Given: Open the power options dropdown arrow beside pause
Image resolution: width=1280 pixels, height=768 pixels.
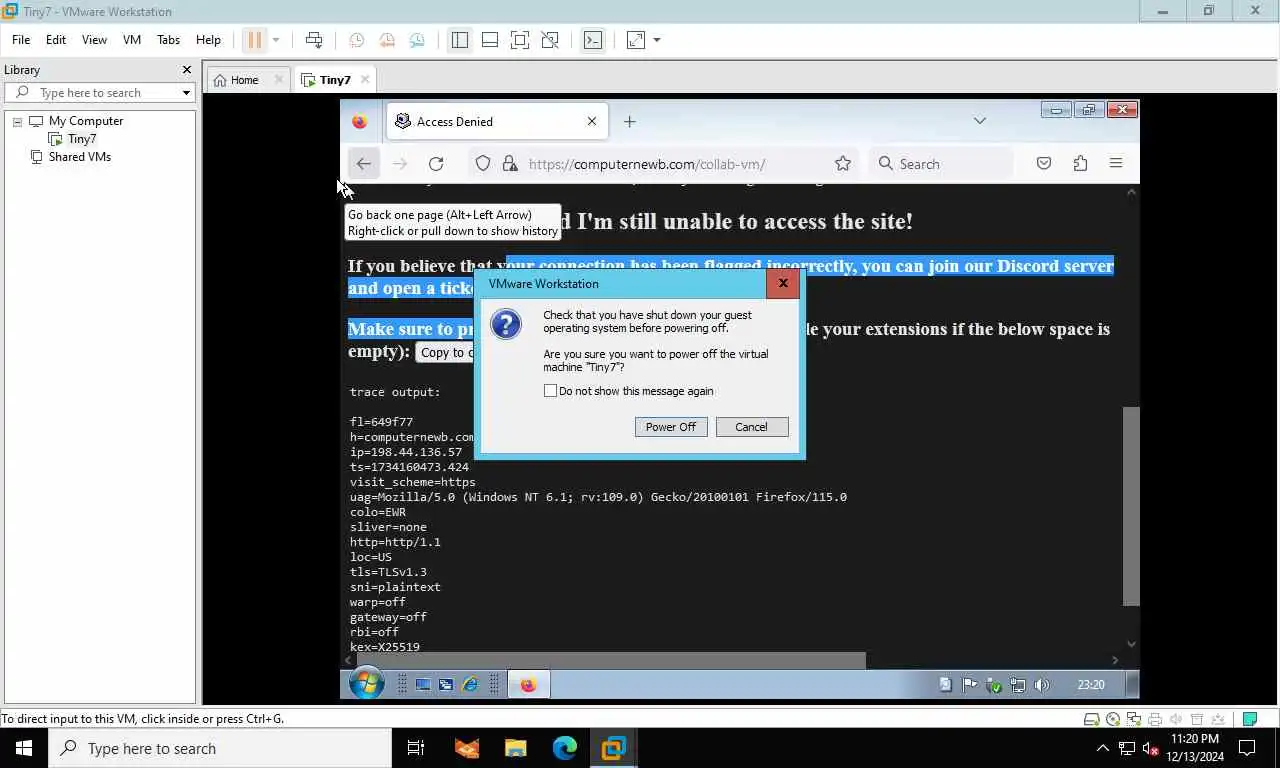Looking at the screenshot, I should 276,40.
